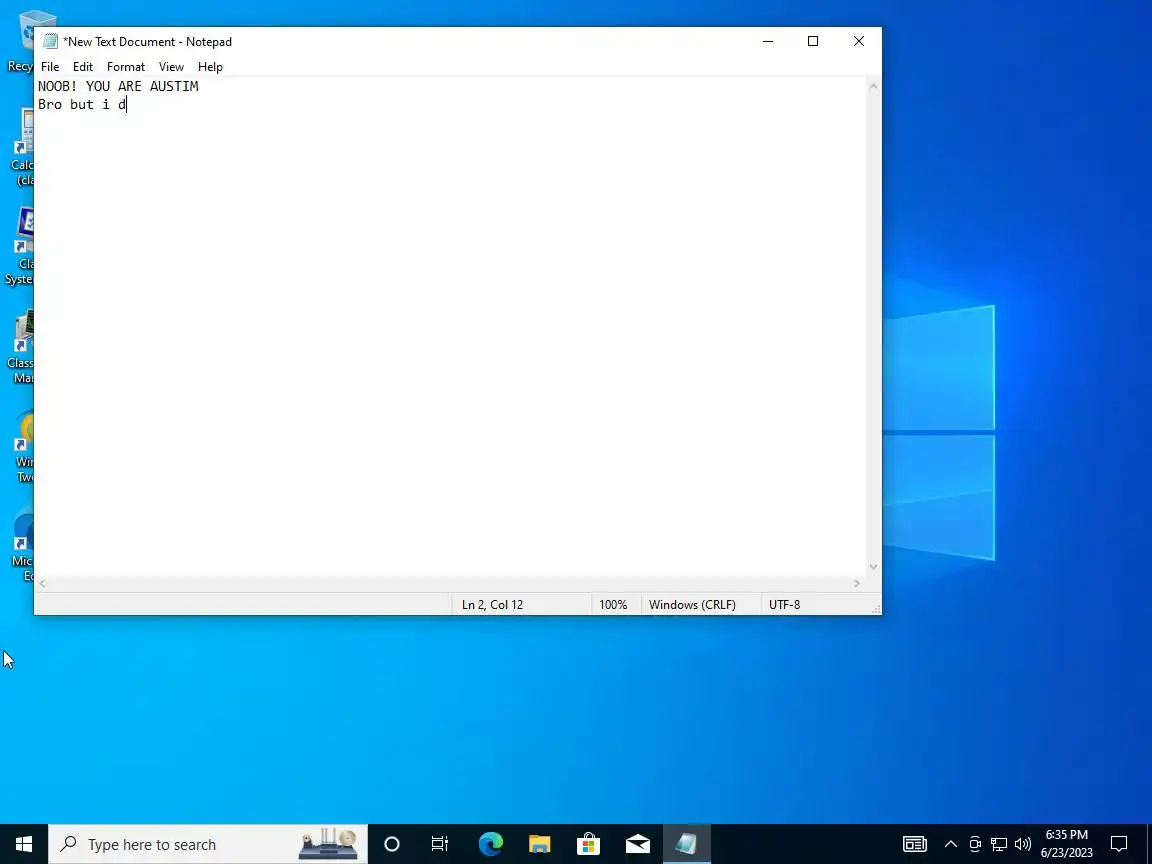Launch Microsoft Edge from the taskbar
Image resolution: width=1152 pixels, height=864 pixels.
click(x=490, y=844)
